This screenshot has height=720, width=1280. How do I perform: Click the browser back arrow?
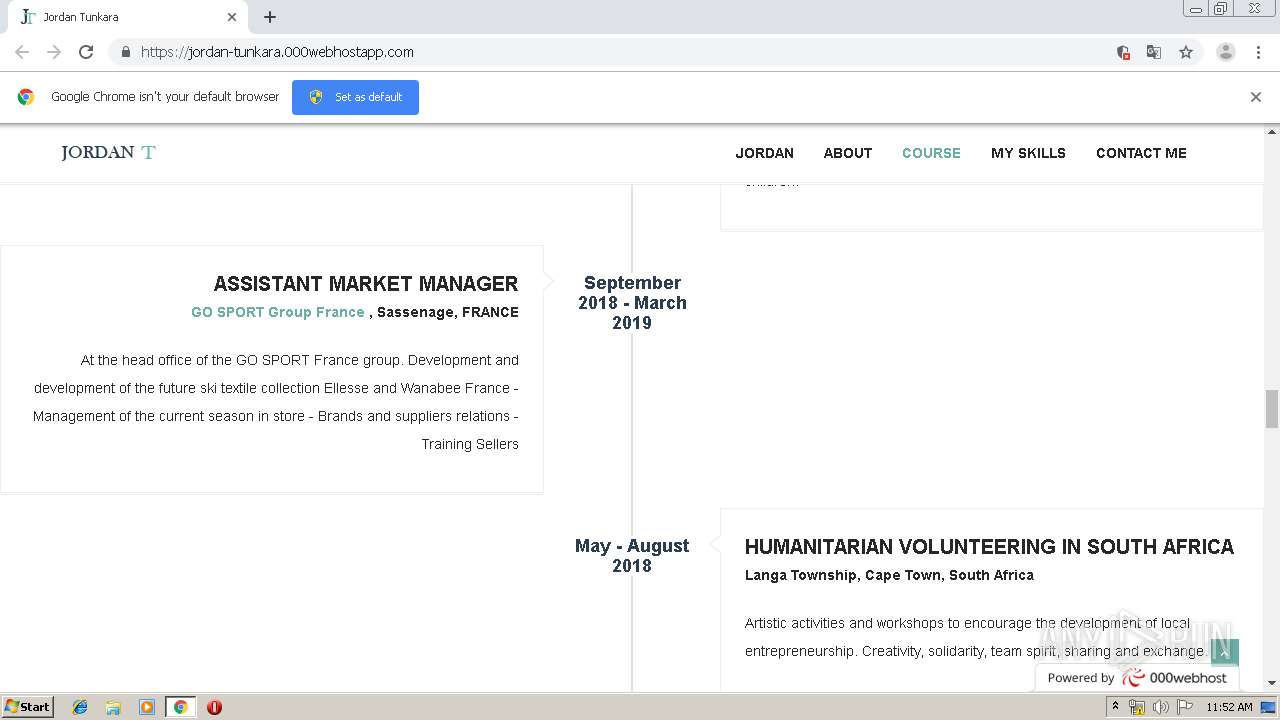click(22, 52)
